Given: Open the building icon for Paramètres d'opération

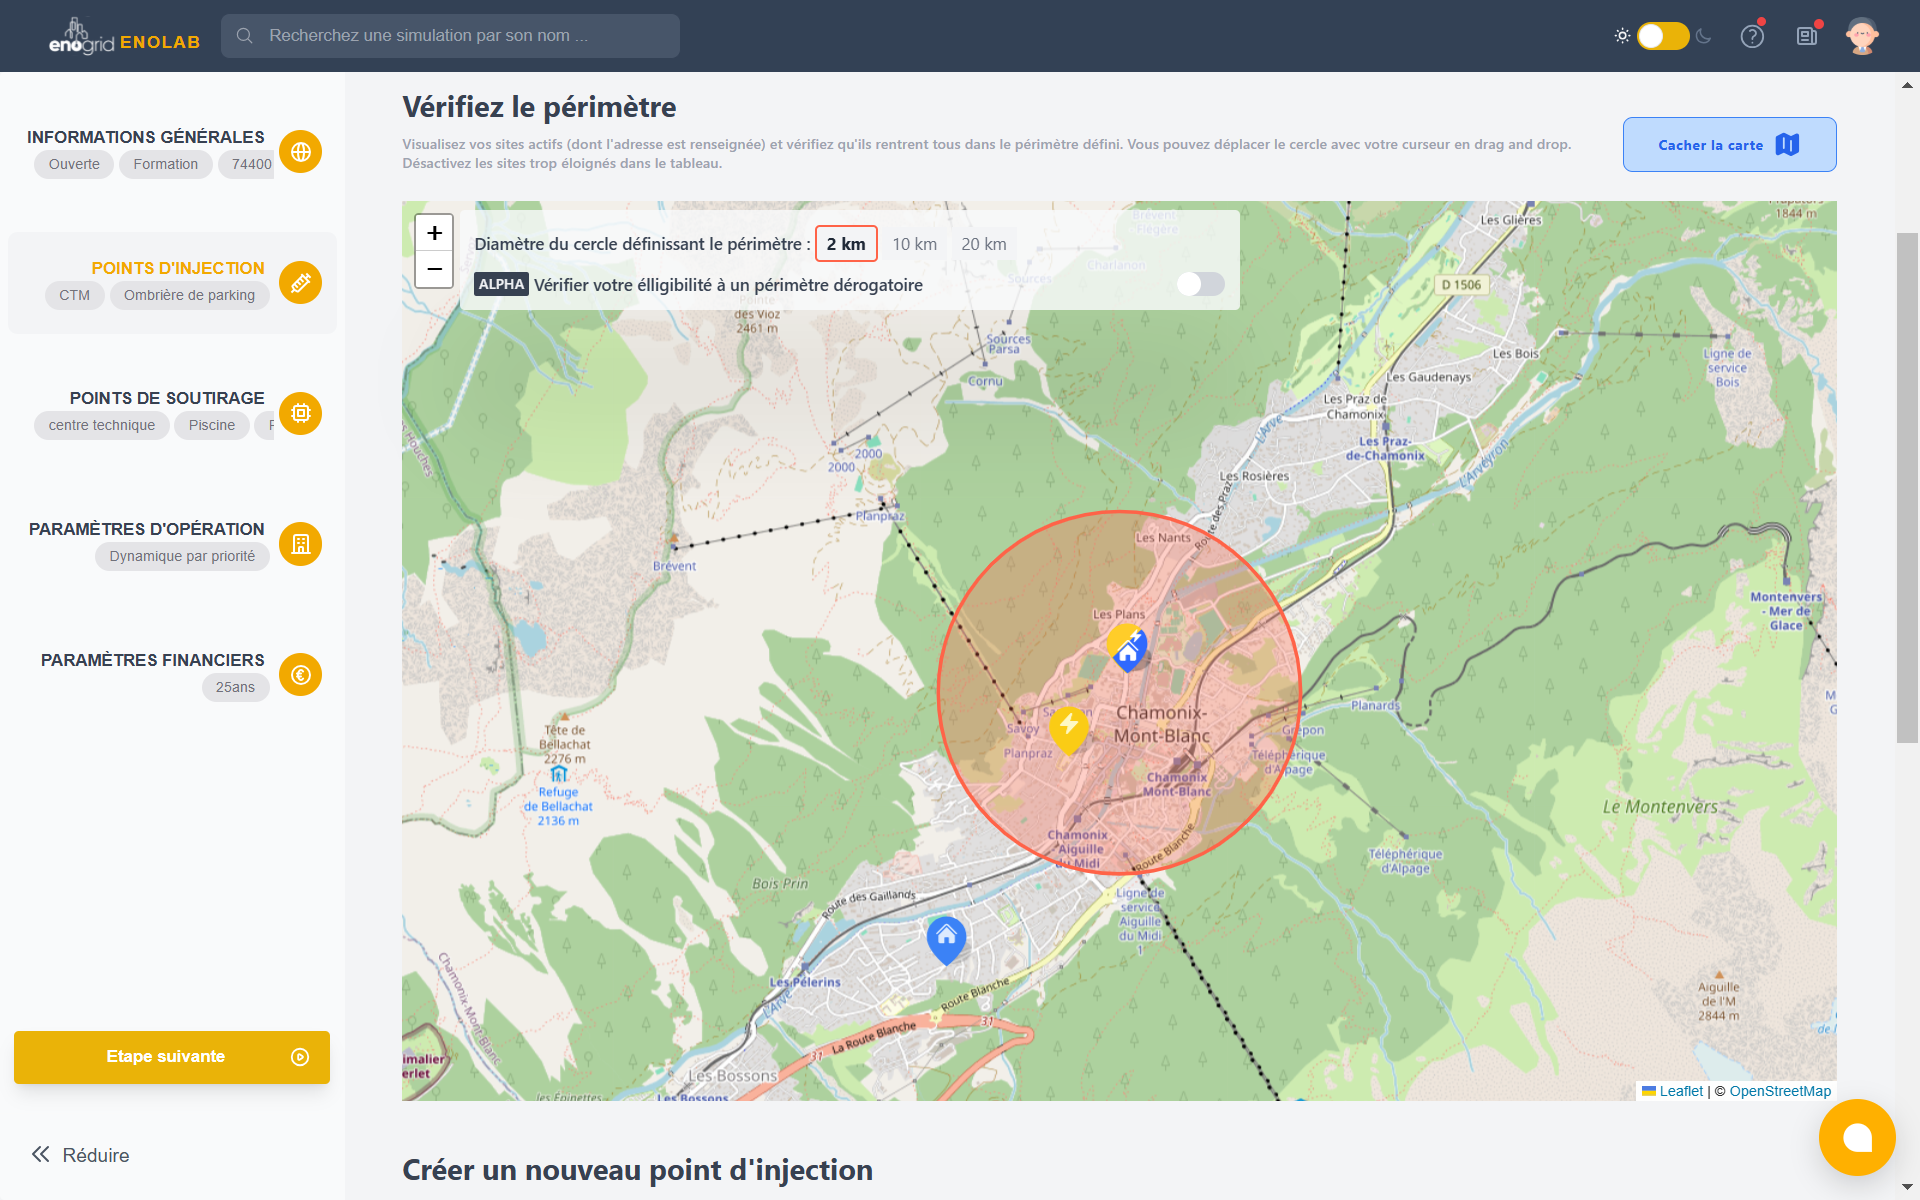Looking at the screenshot, I should pos(300,544).
